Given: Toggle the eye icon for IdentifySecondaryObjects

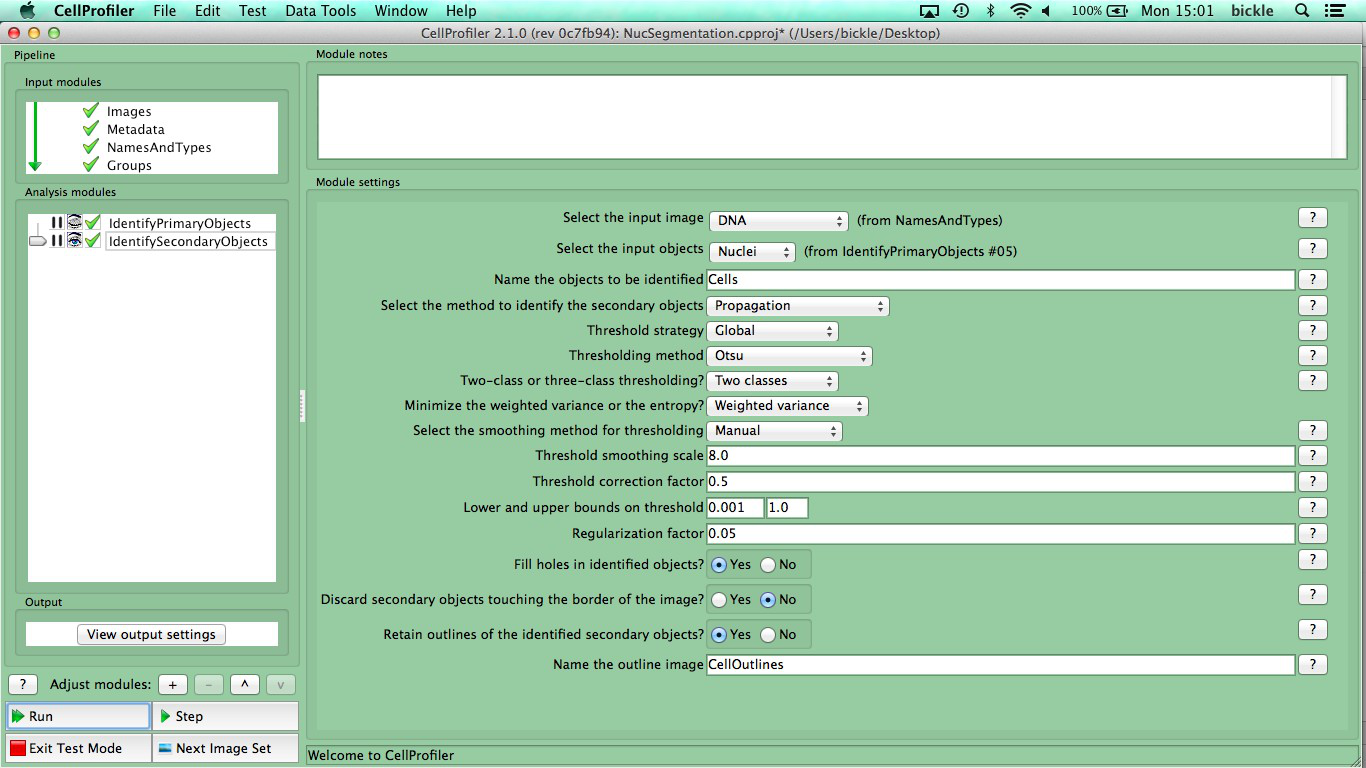Looking at the screenshot, I should tap(74, 241).
